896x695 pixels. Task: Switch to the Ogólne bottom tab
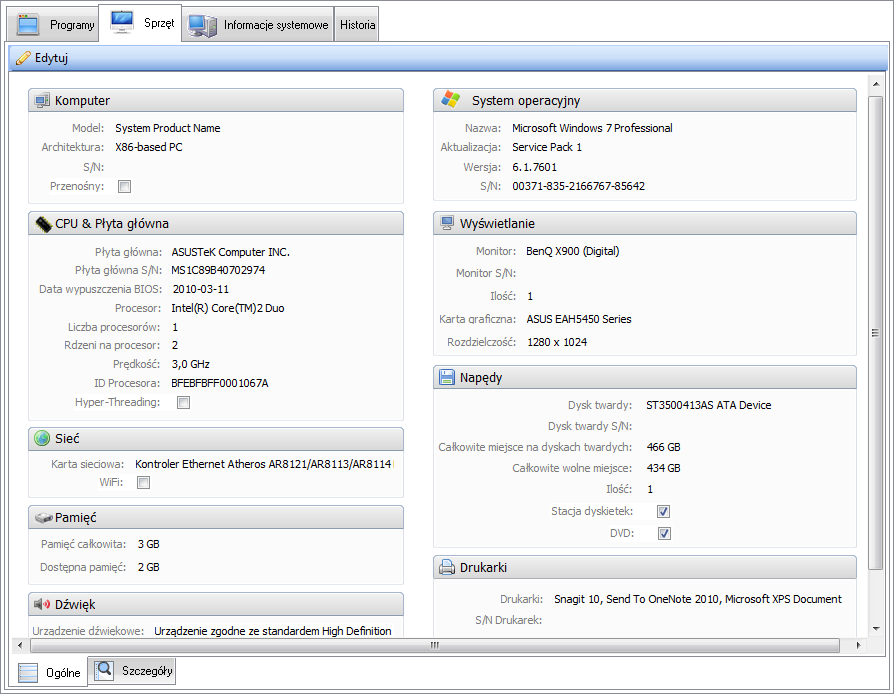pyautogui.click(x=49, y=672)
